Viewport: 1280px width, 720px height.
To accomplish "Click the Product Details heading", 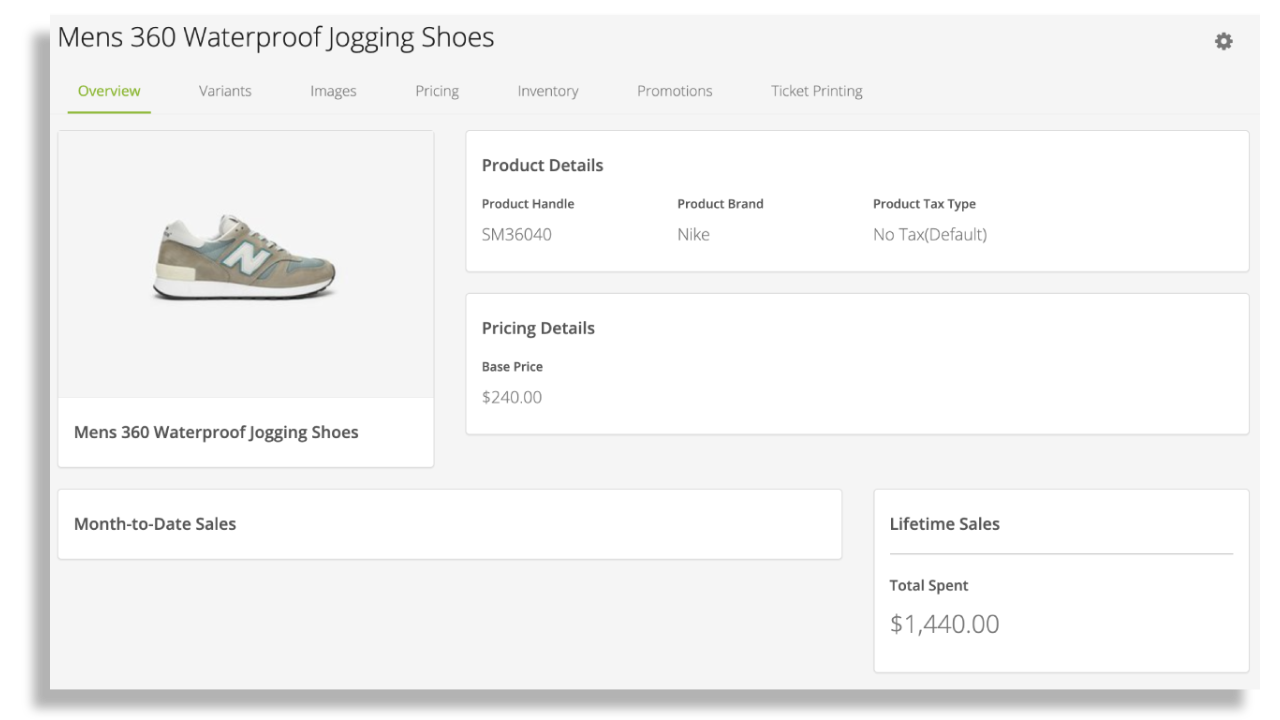I will (x=543, y=166).
